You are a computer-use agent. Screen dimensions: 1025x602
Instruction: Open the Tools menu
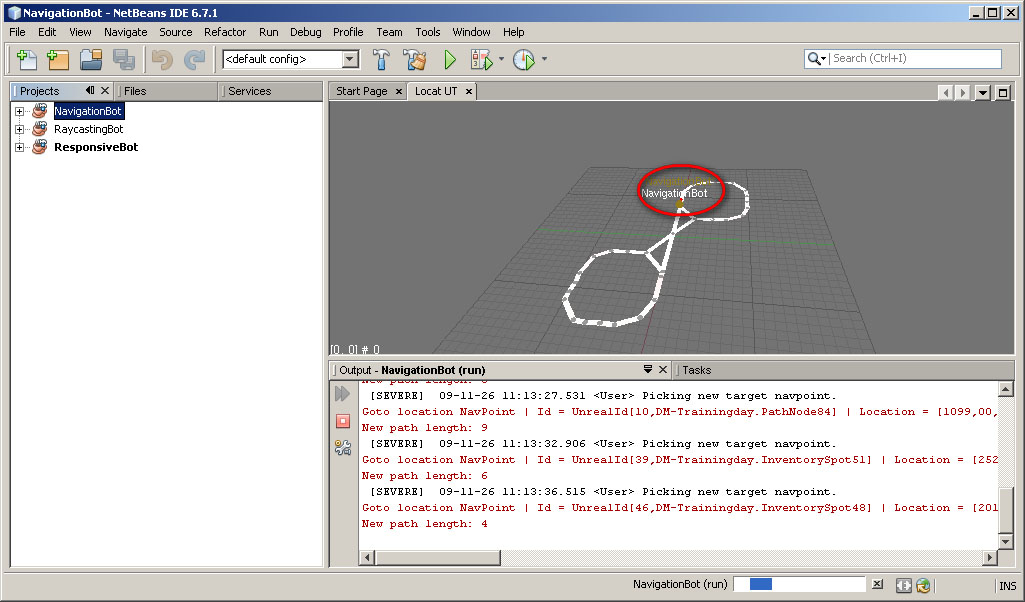pyautogui.click(x=428, y=32)
